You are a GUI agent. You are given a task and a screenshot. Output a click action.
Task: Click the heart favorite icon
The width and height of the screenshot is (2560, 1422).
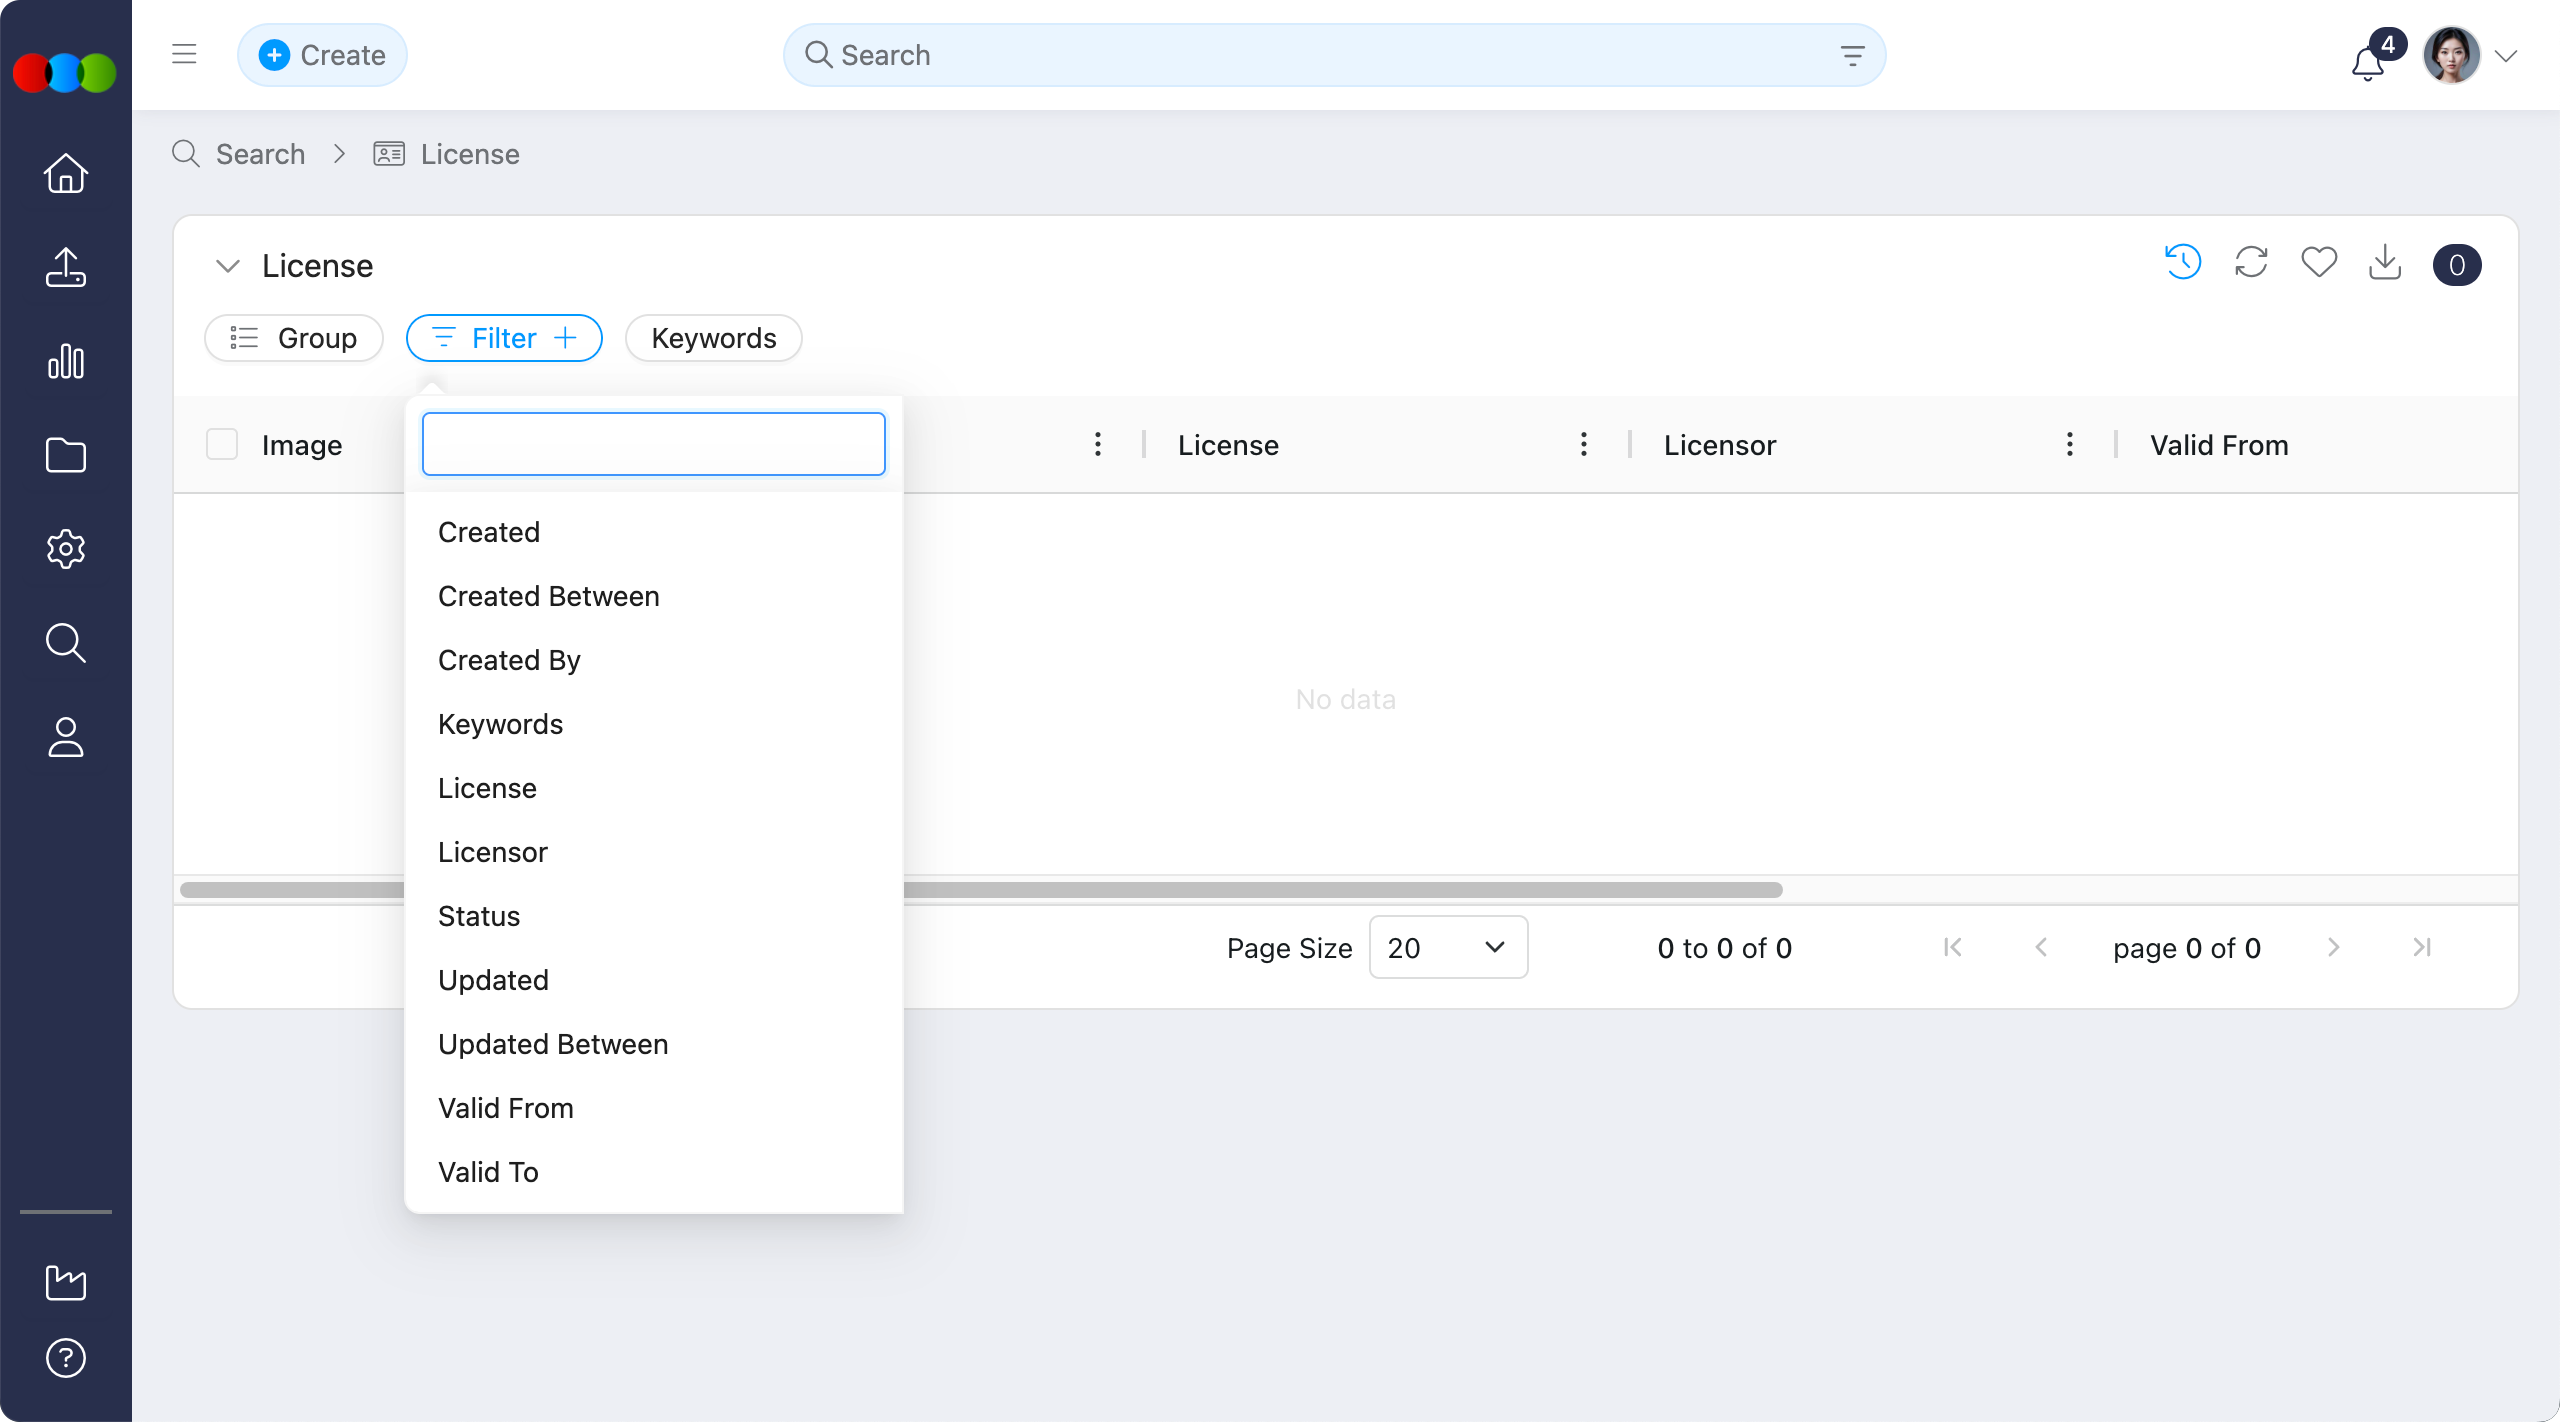click(x=2319, y=263)
